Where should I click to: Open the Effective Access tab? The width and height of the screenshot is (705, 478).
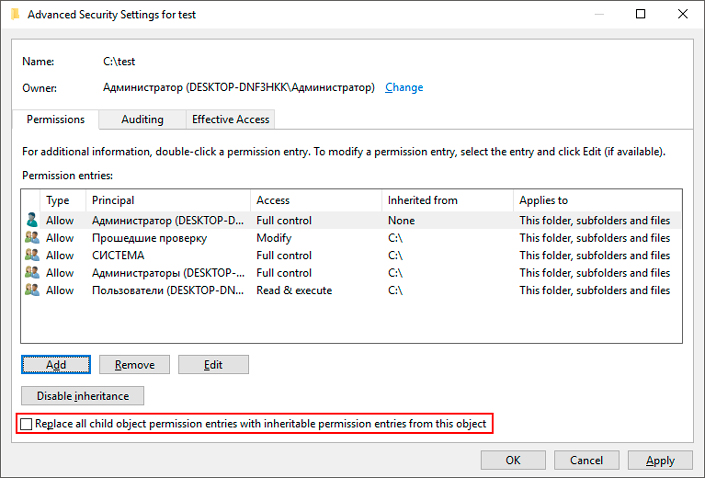(x=230, y=119)
